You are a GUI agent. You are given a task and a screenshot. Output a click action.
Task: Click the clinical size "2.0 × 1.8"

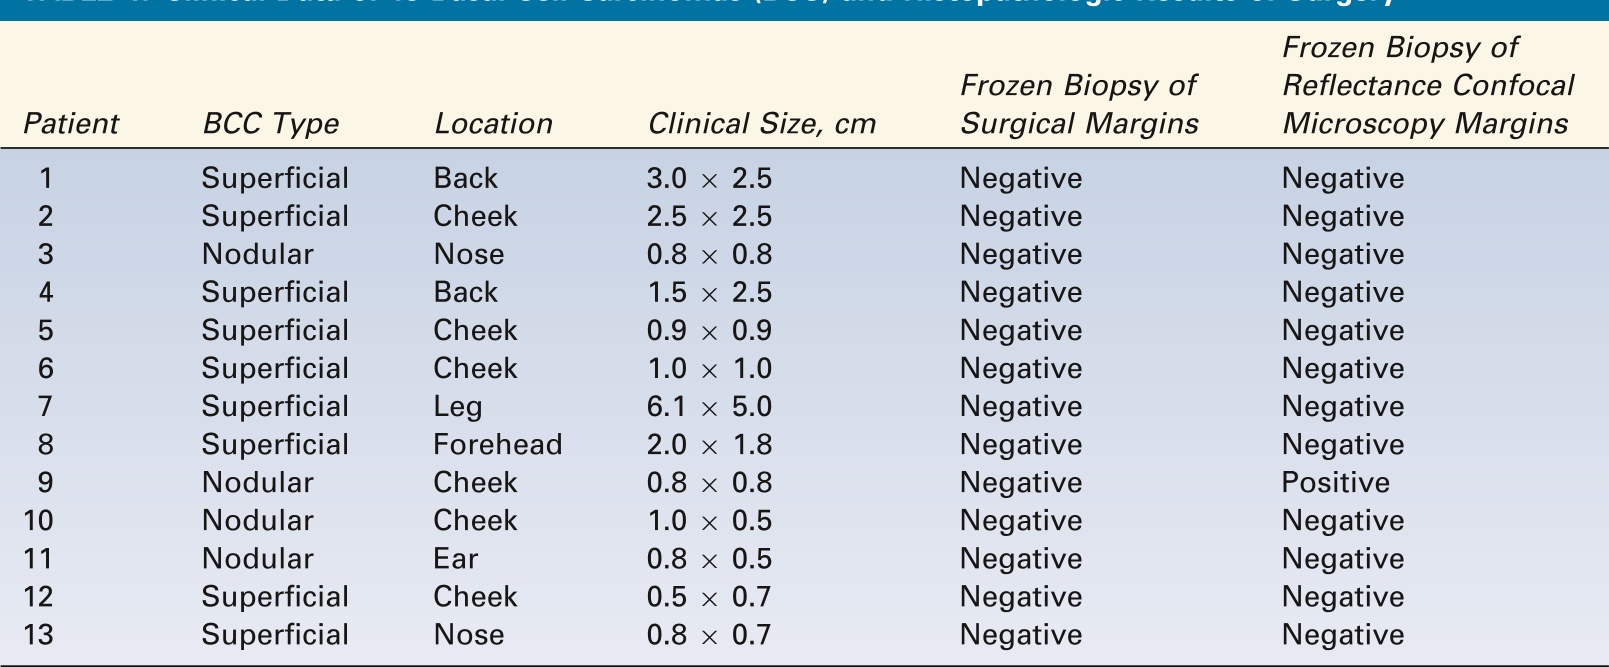709,445
